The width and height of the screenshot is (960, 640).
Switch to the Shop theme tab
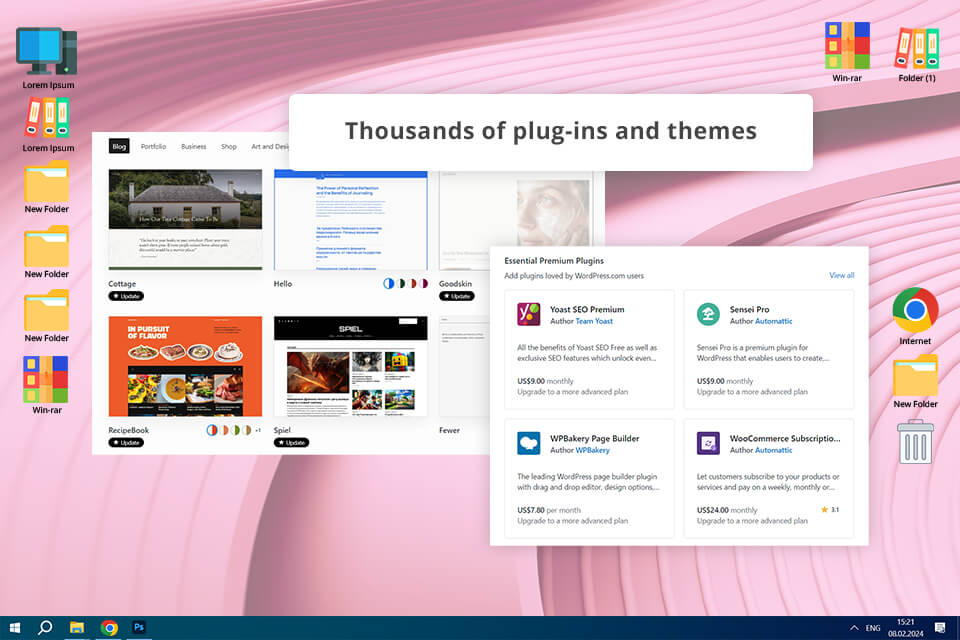[228, 146]
